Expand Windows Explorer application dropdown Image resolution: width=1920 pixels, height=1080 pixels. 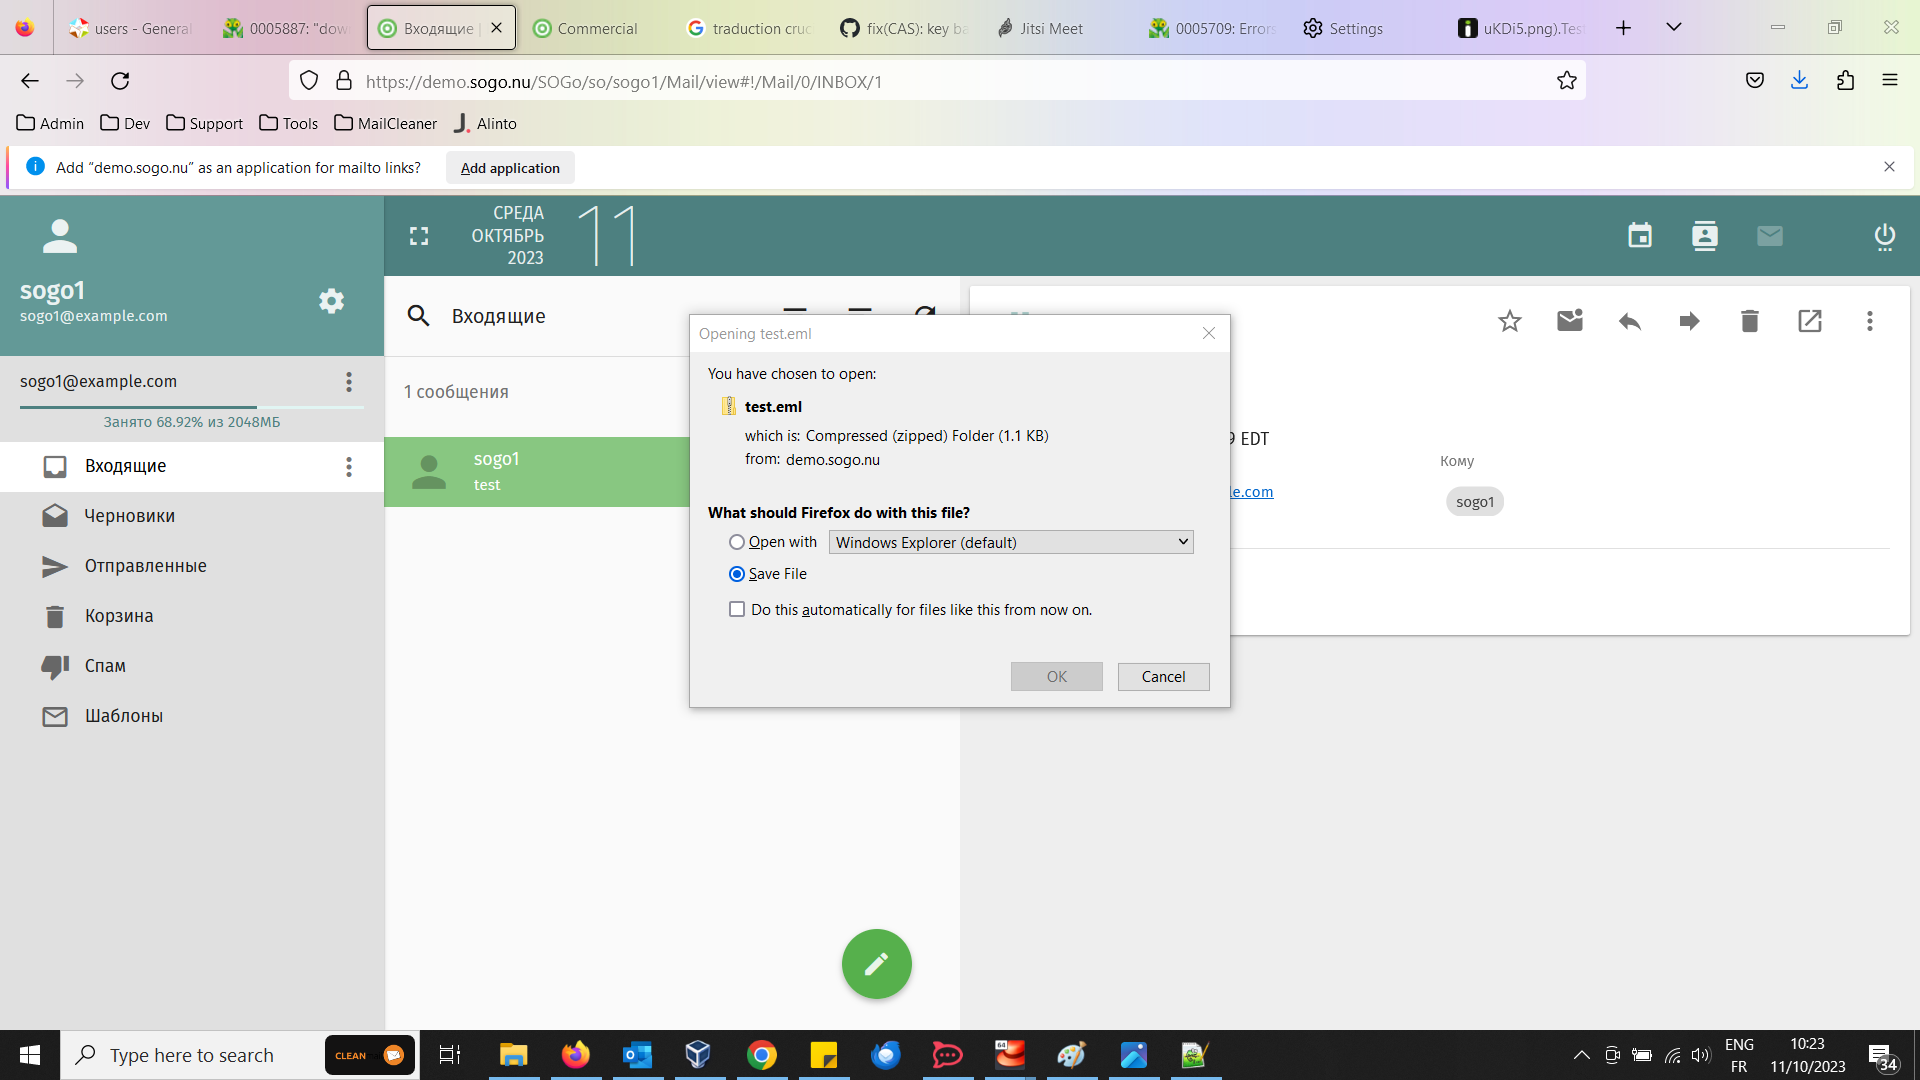(1011, 542)
